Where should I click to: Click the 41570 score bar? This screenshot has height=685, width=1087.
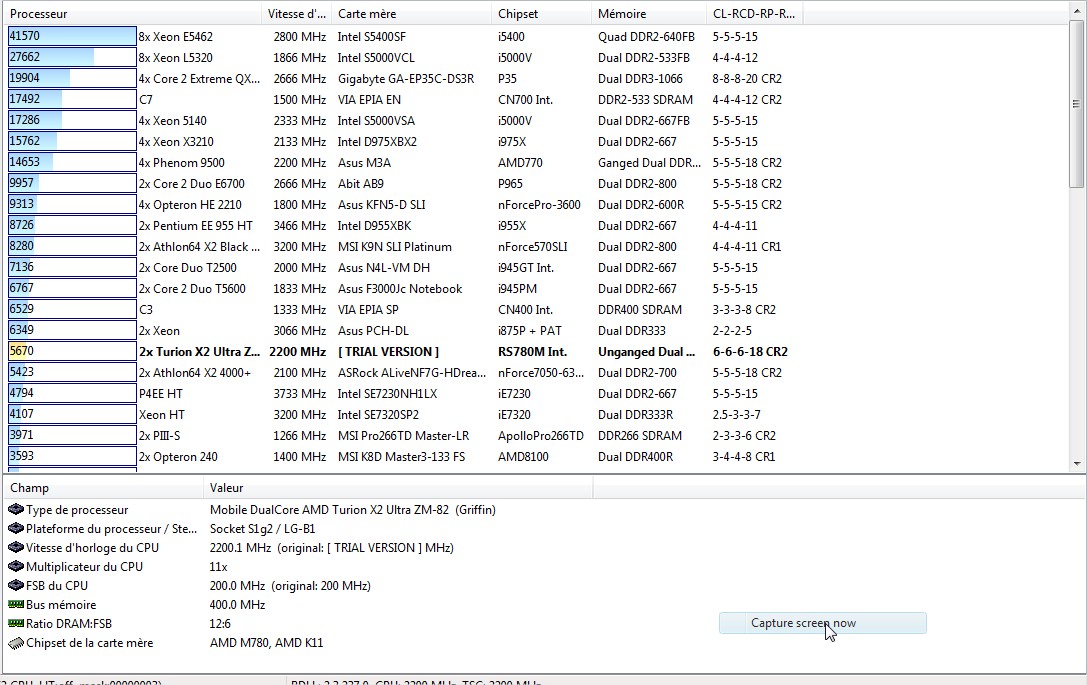pos(72,36)
